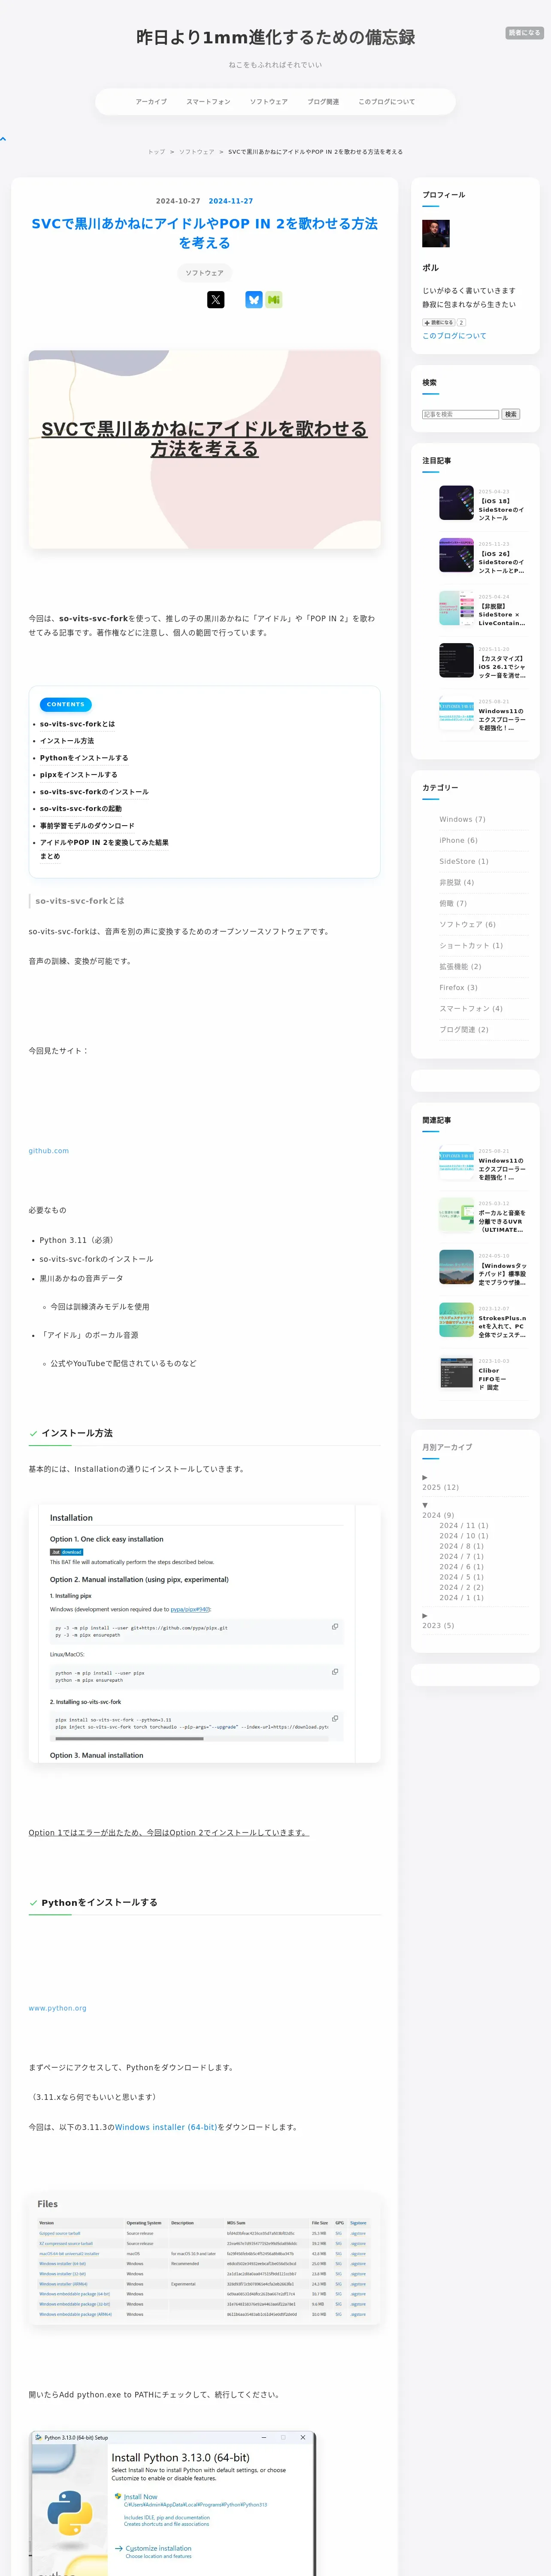The height and width of the screenshot is (2576, 551).
Task: Open the SideStore × LiveContainer article thumbnail
Action: point(456,608)
